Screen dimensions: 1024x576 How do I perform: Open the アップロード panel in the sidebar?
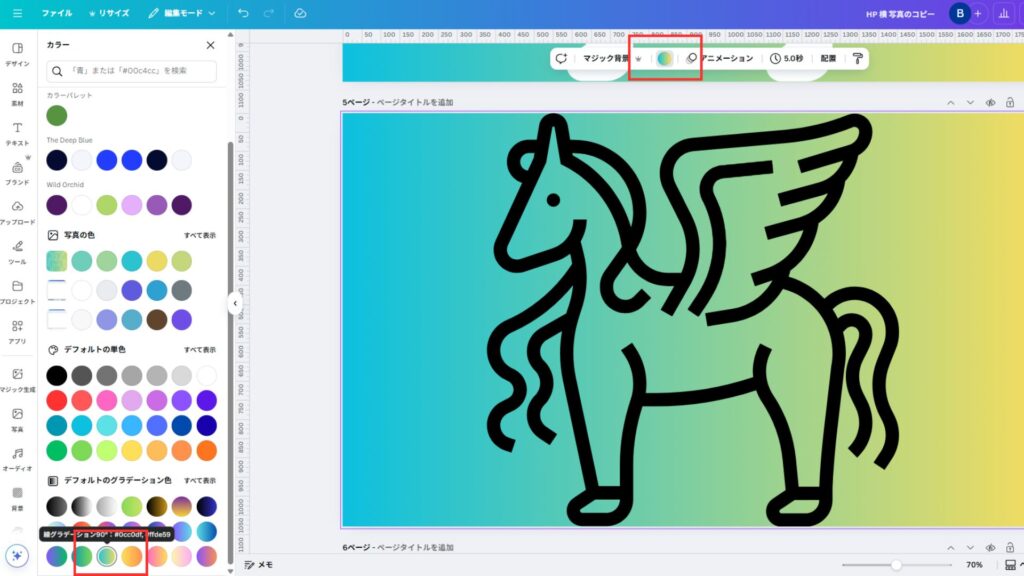[17, 212]
